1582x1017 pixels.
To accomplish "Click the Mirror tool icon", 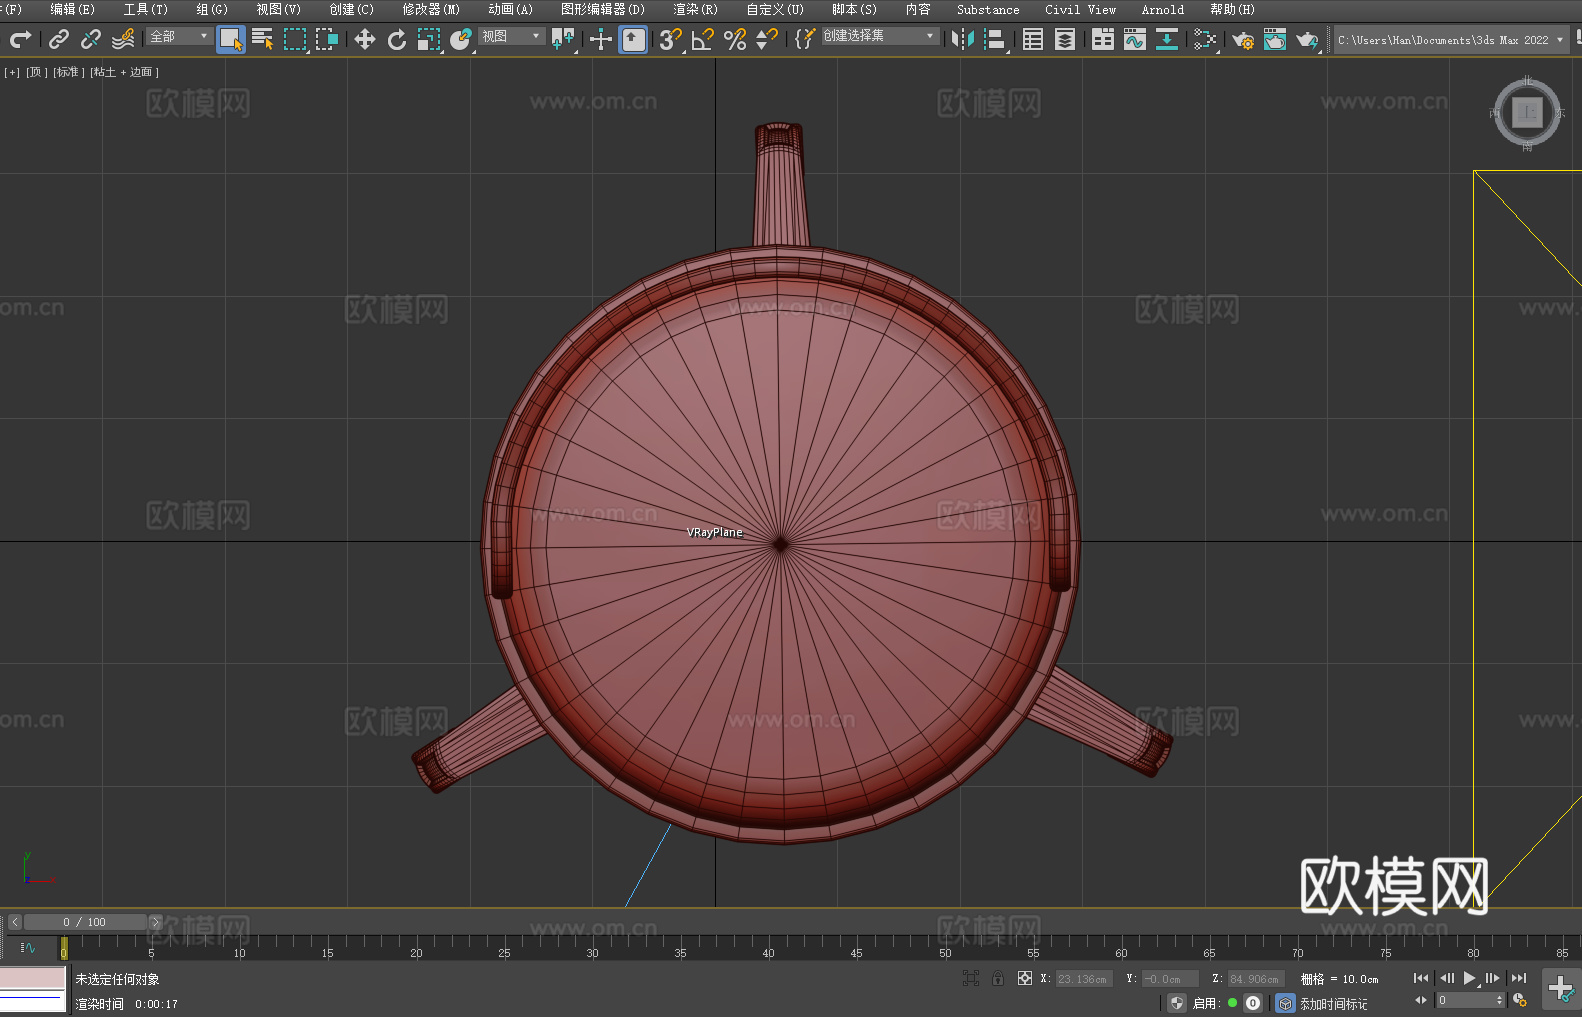I will (963, 39).
